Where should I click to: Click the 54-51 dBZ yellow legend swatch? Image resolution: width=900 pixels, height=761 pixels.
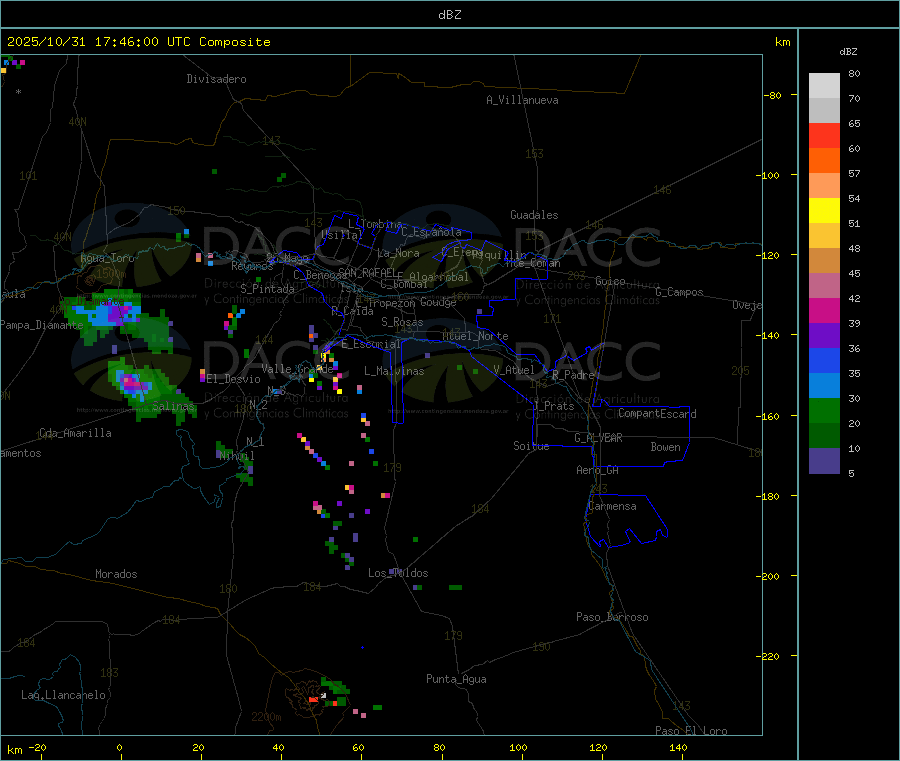point(824,211)
